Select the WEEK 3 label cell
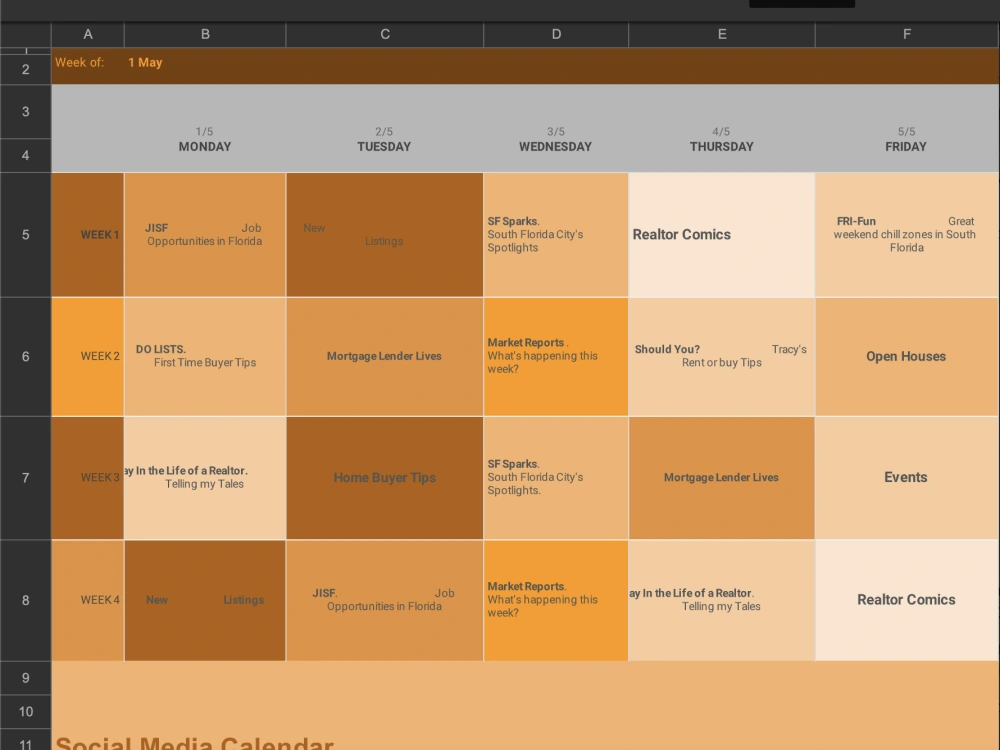This screenshot has width=1000, height=750. click(88, 478)
